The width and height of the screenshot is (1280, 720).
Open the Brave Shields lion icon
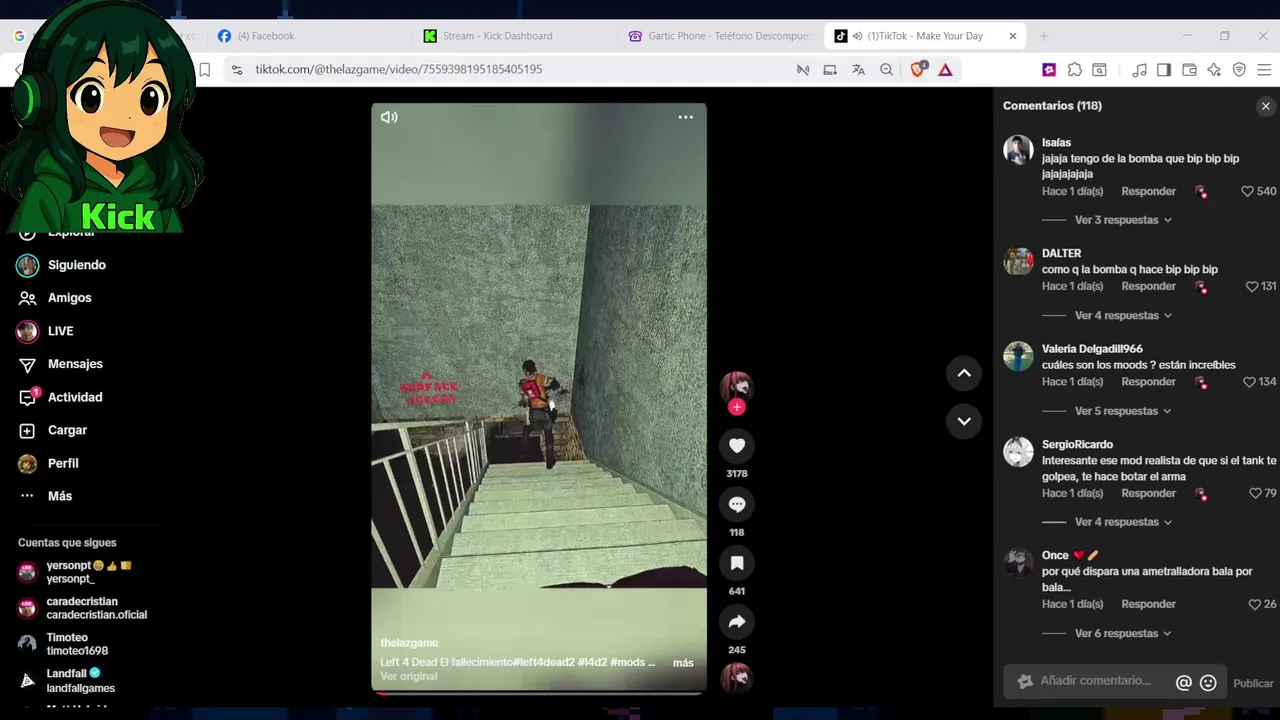pyautogui.click(x=919, y=69)
